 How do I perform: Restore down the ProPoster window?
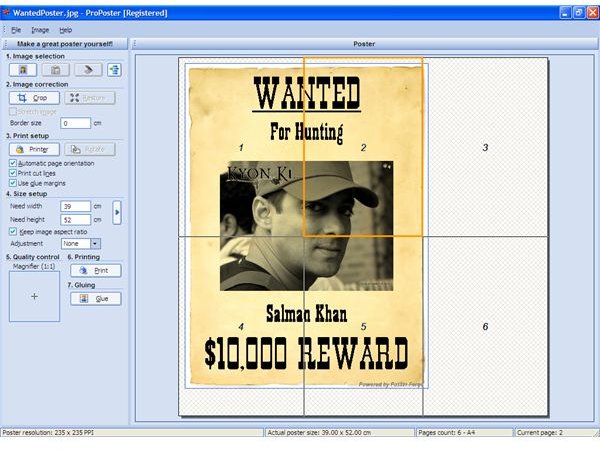coord(579,13)
